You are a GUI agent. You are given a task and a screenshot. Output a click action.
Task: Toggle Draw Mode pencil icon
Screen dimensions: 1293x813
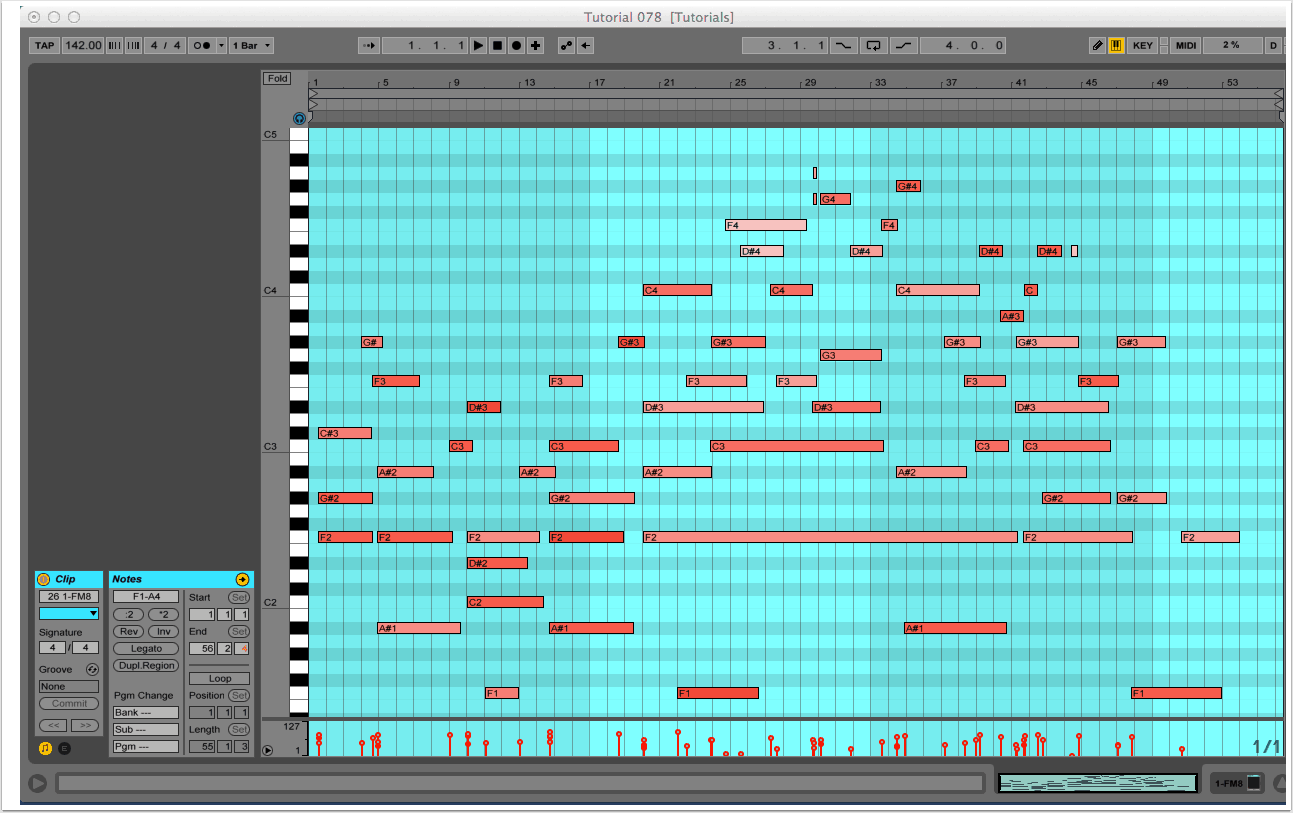pos(1097,45)
